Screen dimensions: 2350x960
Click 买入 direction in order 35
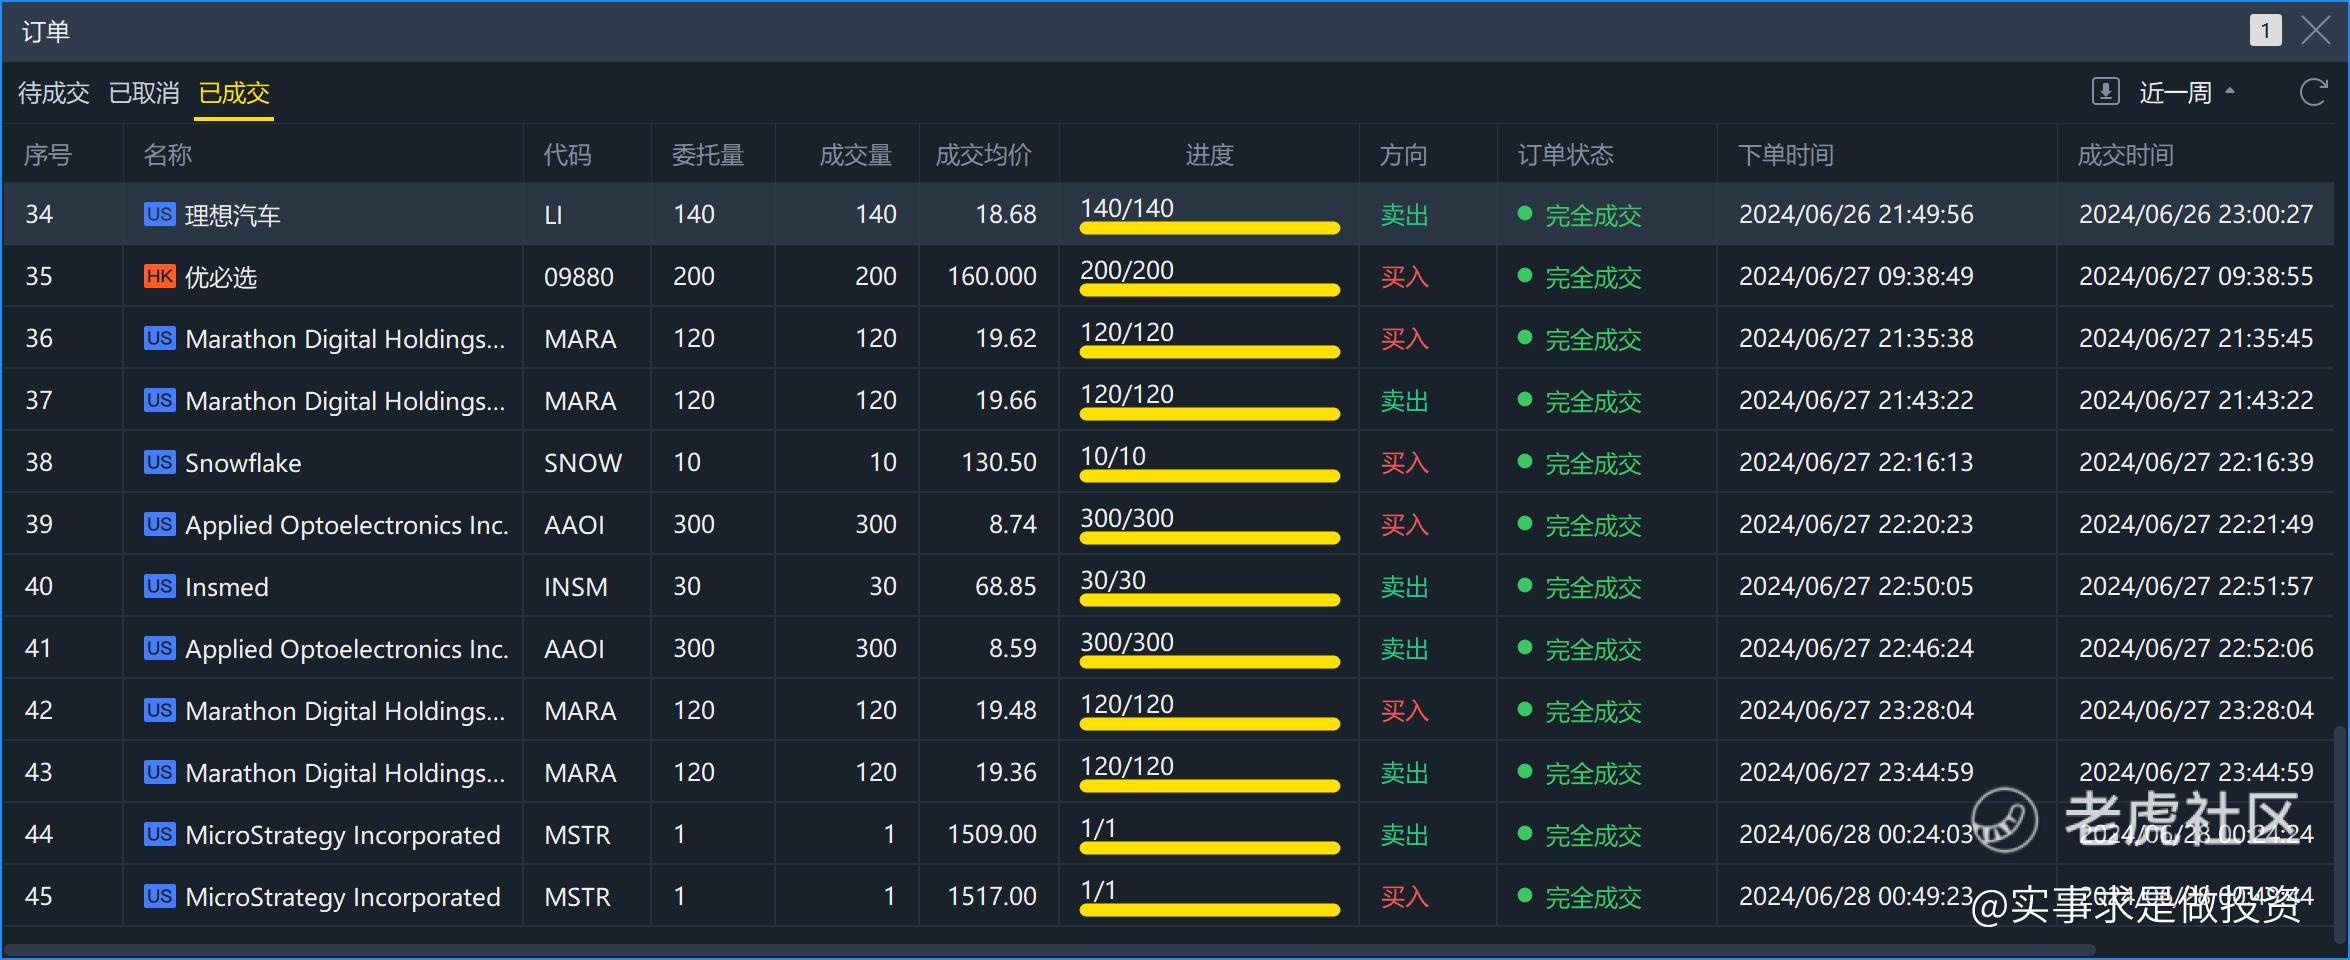(1404, 277)
